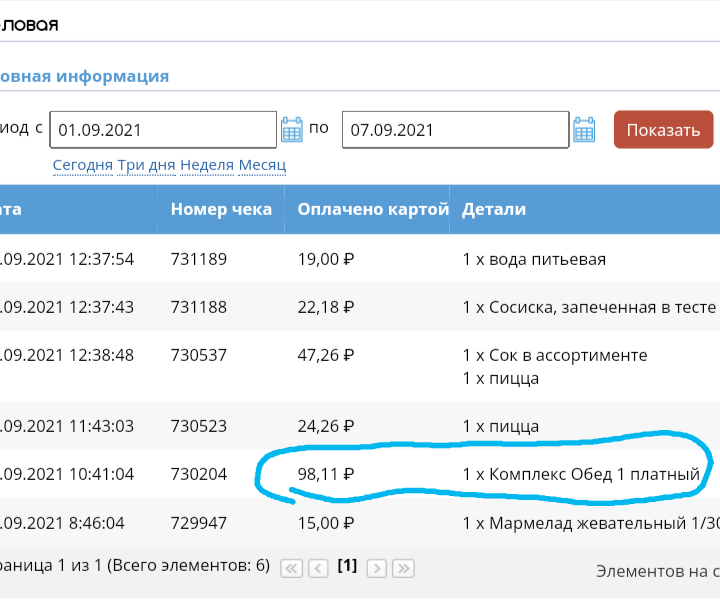Click amount 19,00 ₽

click(x=326, y=259)
